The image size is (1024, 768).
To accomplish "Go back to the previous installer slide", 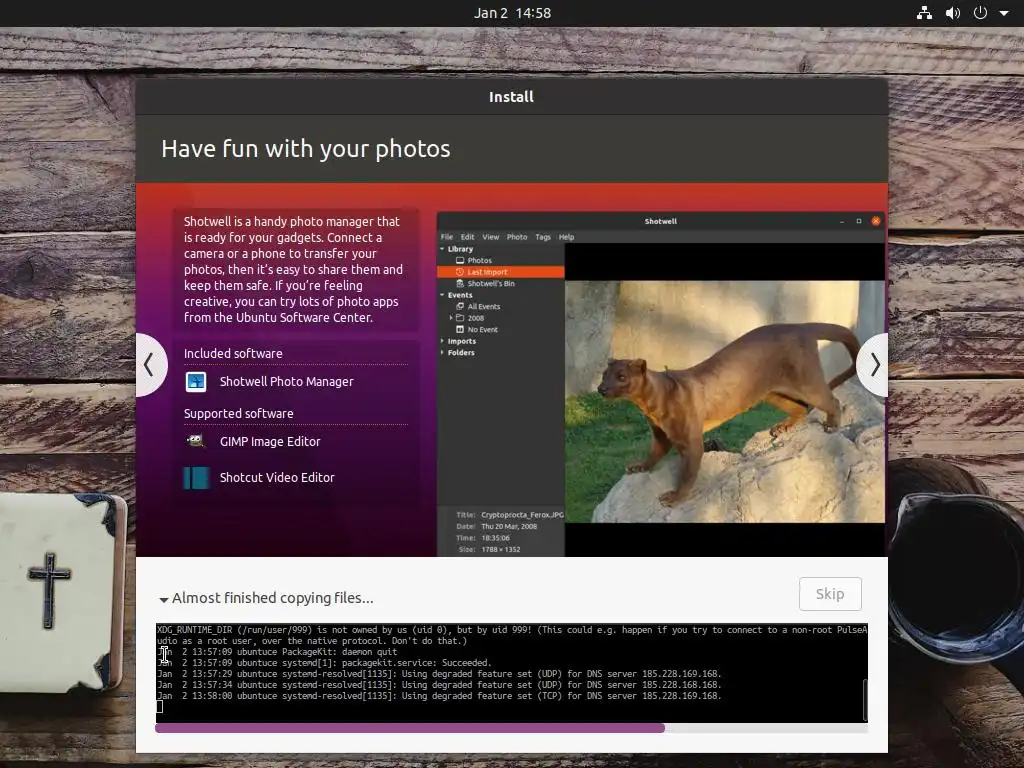I will click(150, 364).
